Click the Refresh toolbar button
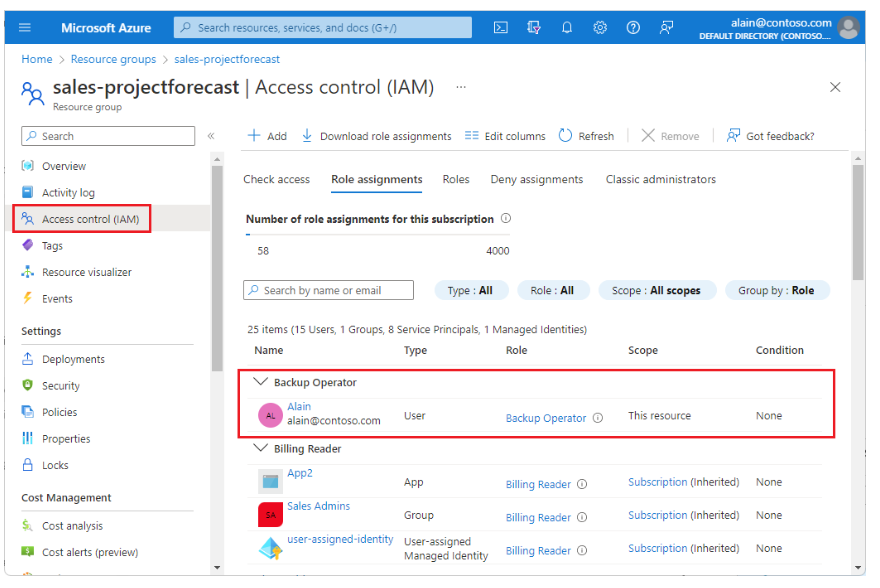Image resolution: width=880 pixels, height=588 pixels. pos(586,136)
